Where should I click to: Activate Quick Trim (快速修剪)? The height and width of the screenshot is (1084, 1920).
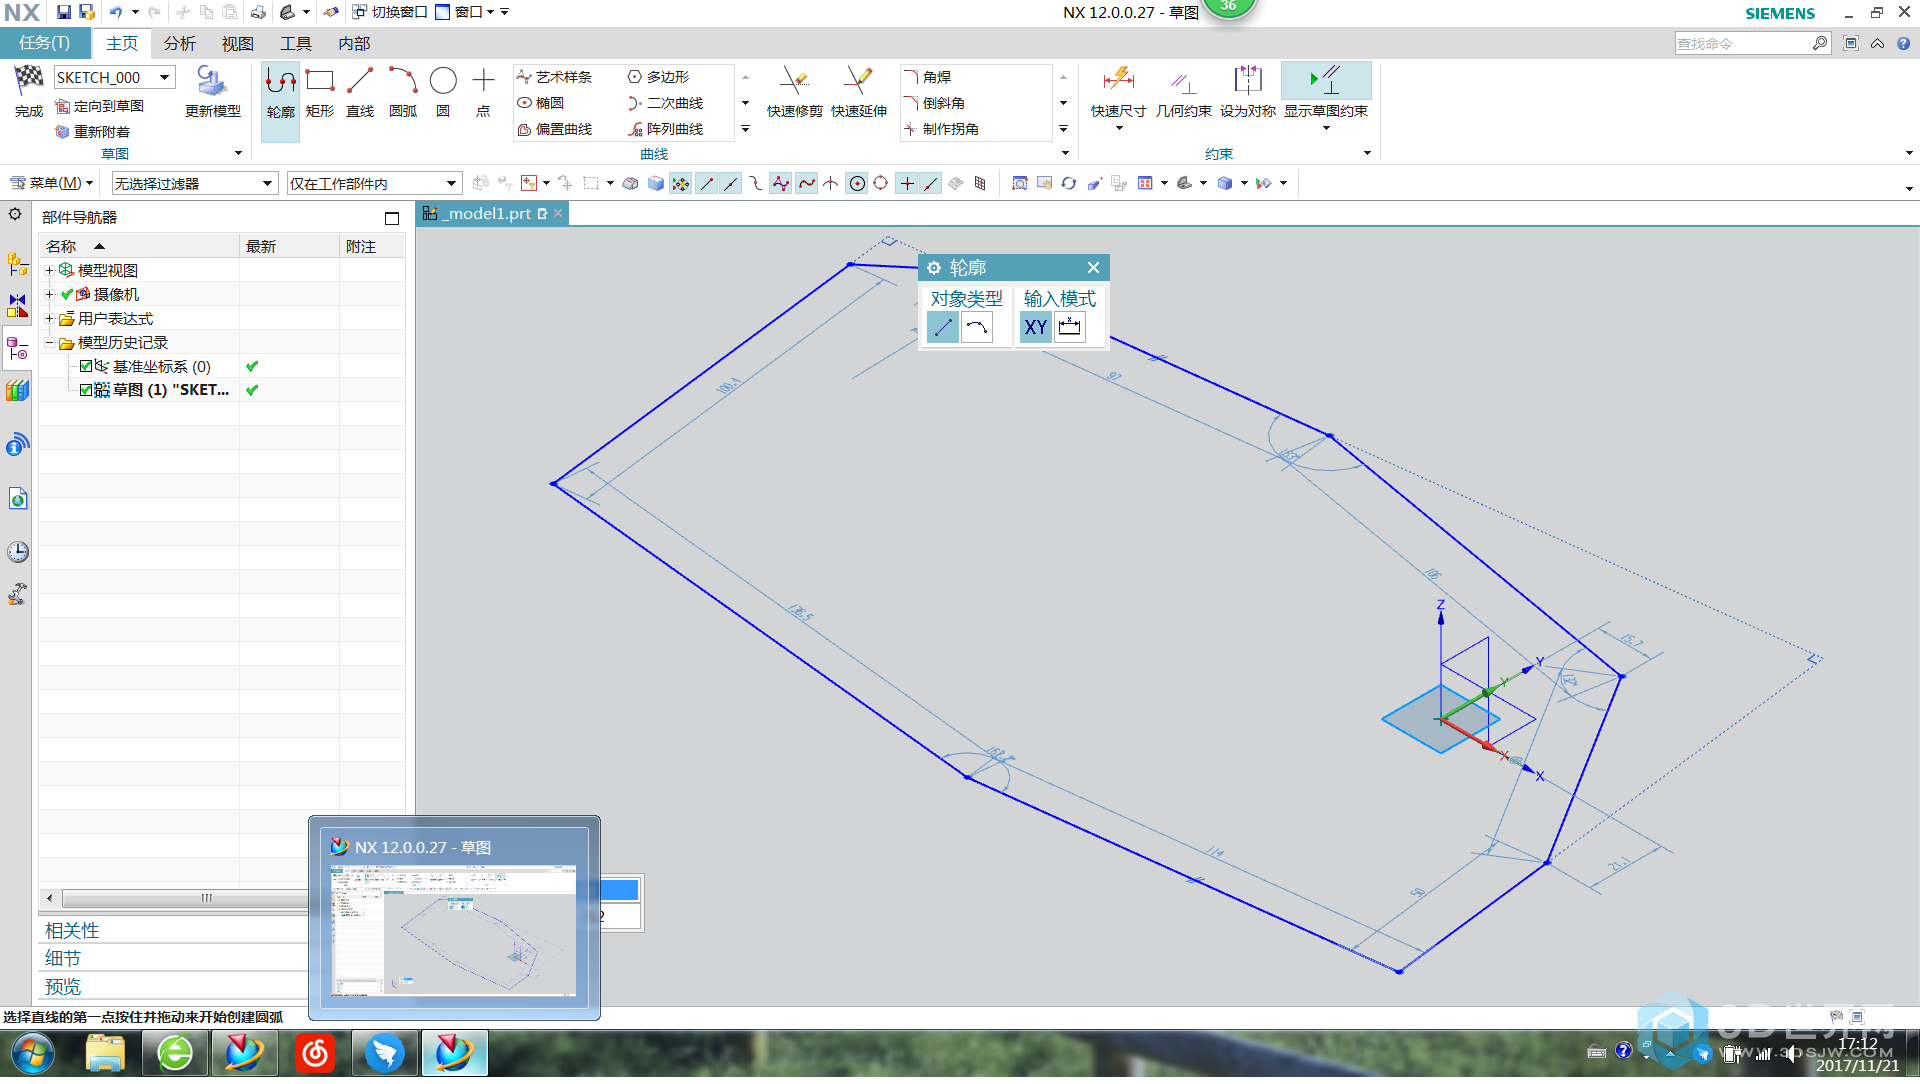click(795, 93)
